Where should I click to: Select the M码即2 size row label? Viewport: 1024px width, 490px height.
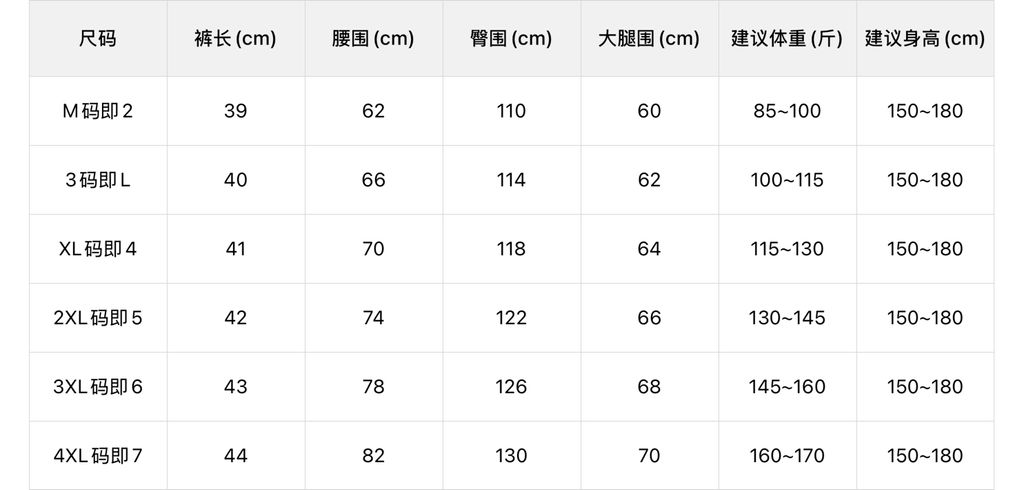pos(98,111)
